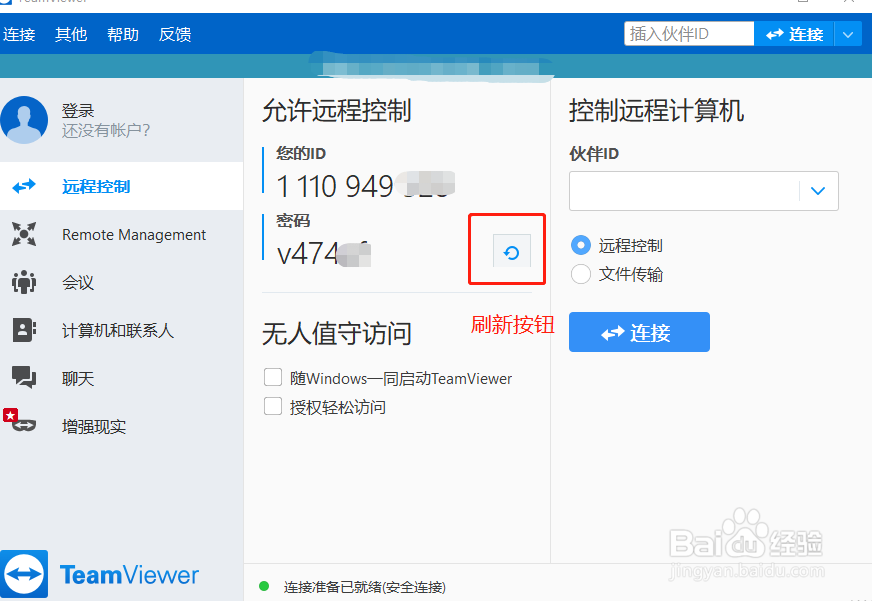
Task: Click the password value v474
Action: tap(307, 254)
